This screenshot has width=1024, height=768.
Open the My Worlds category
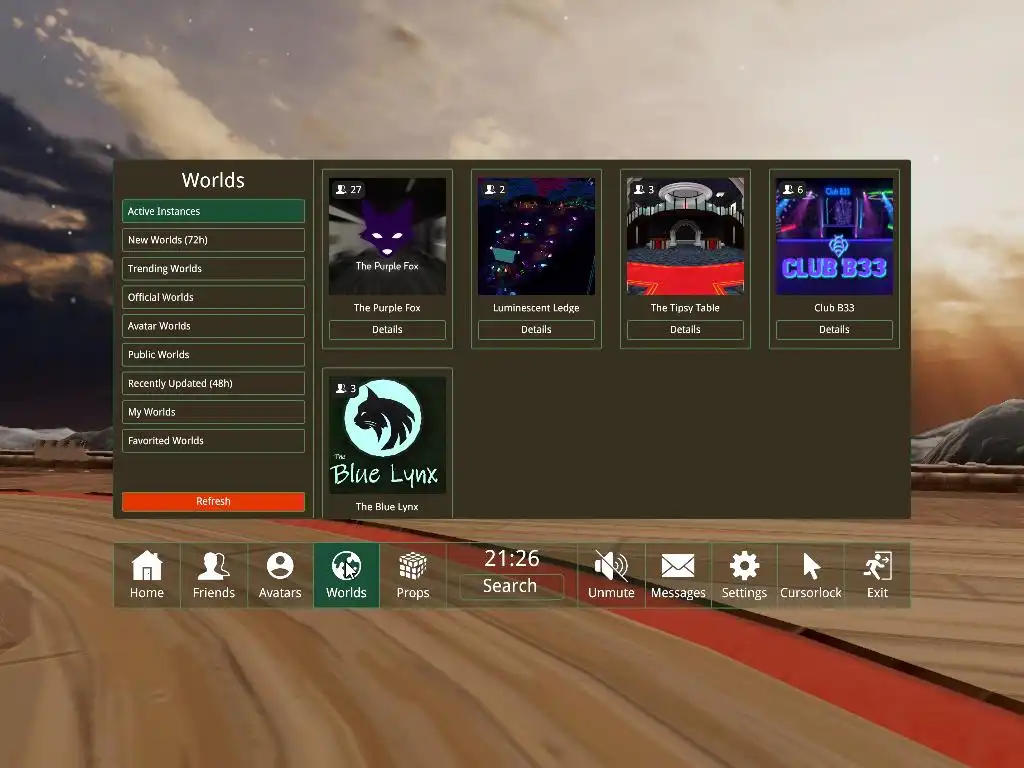[x=213, y=412]
